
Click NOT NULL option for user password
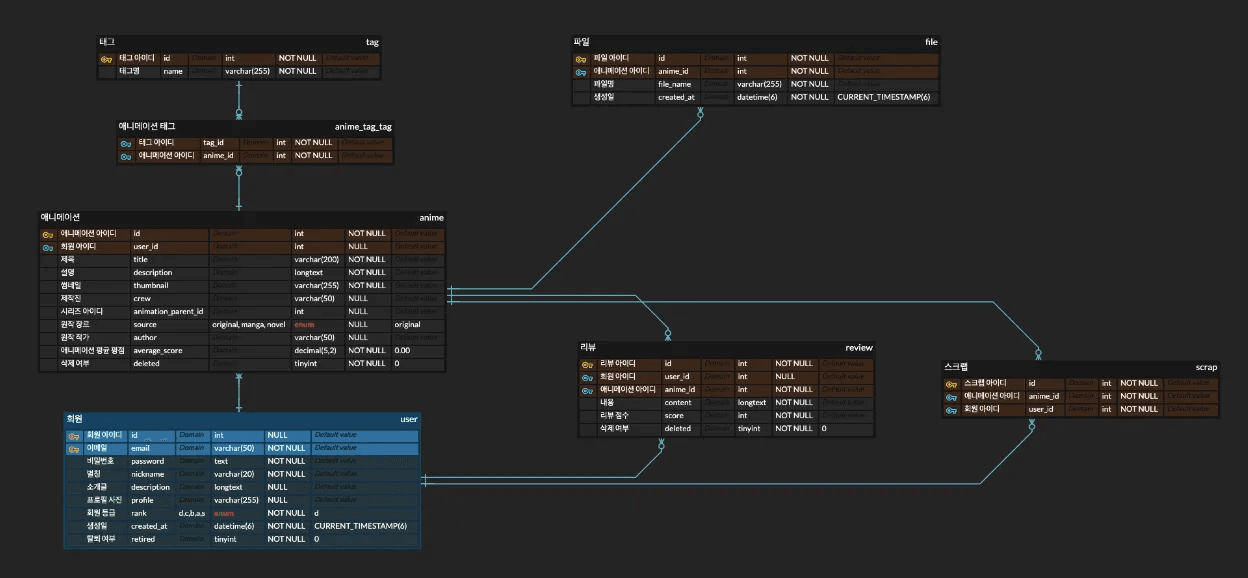tap(286, 462)
